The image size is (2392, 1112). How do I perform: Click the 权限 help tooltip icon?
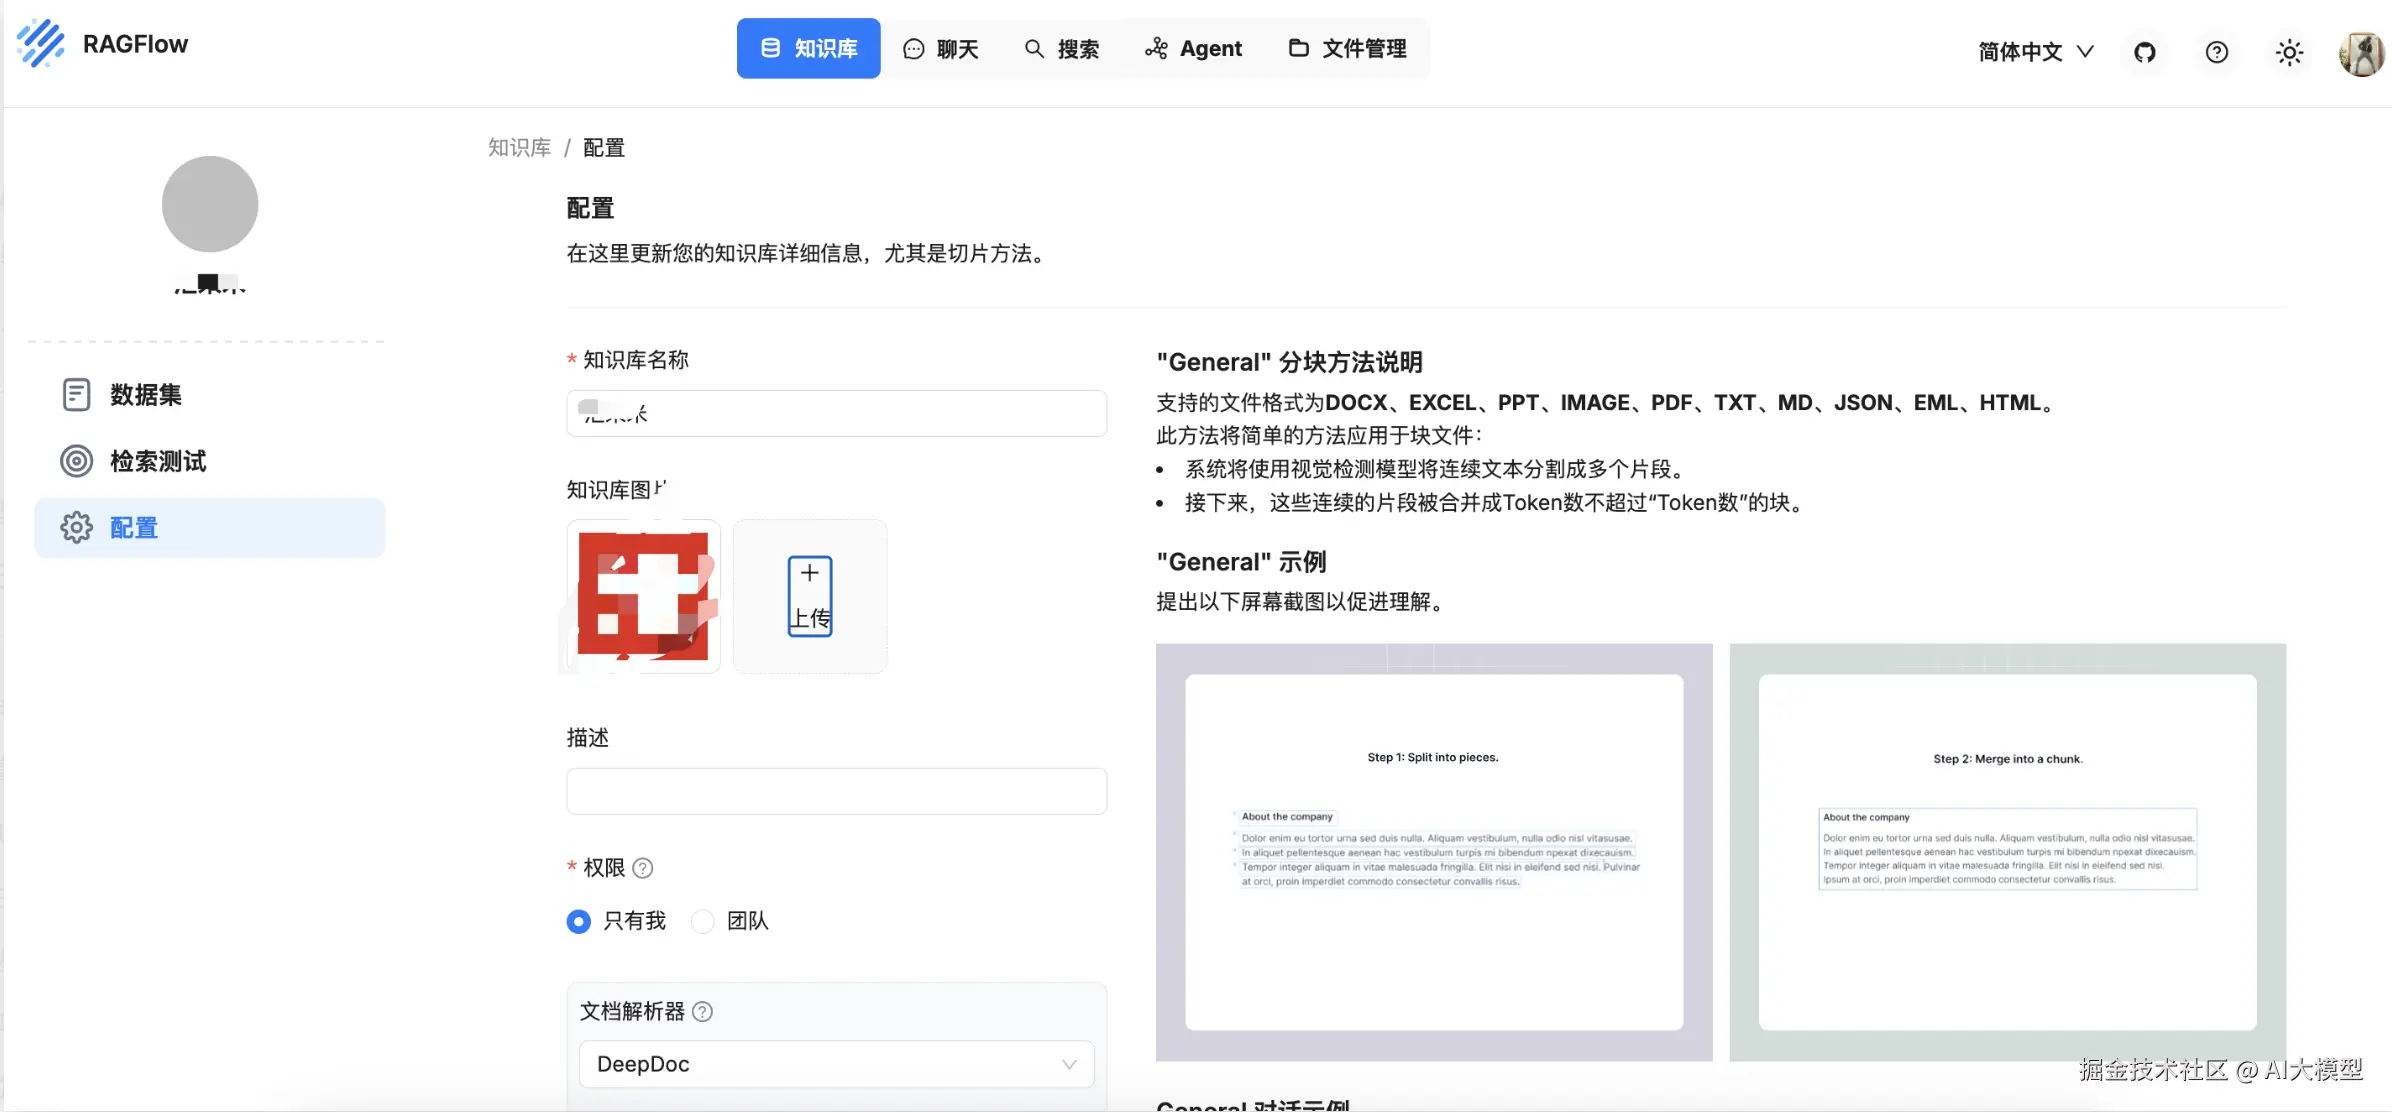pyautogui.click(x=643, y=868)
